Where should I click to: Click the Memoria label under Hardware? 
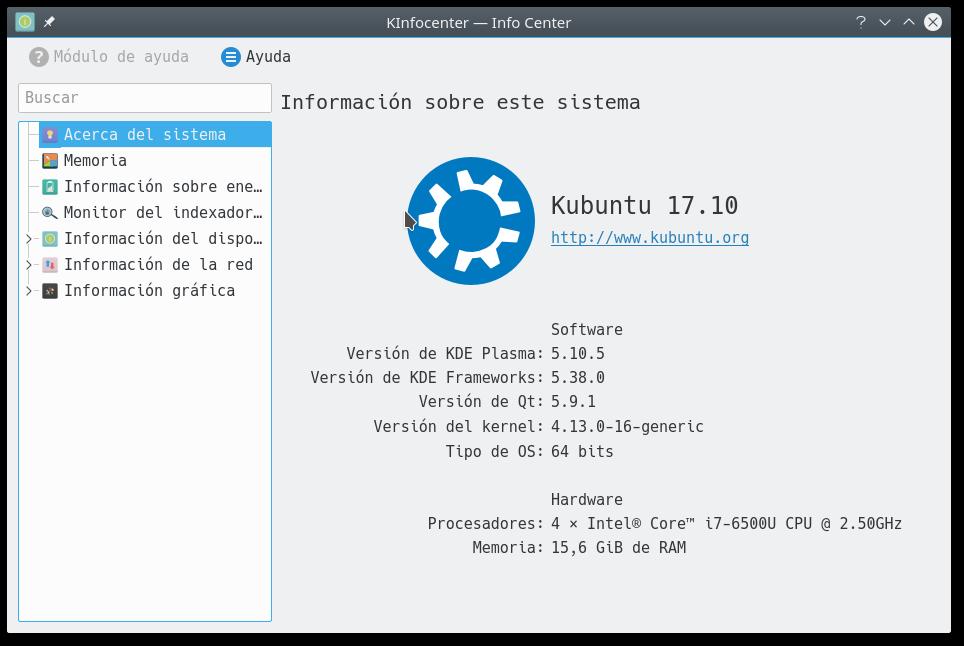point(508,548)
